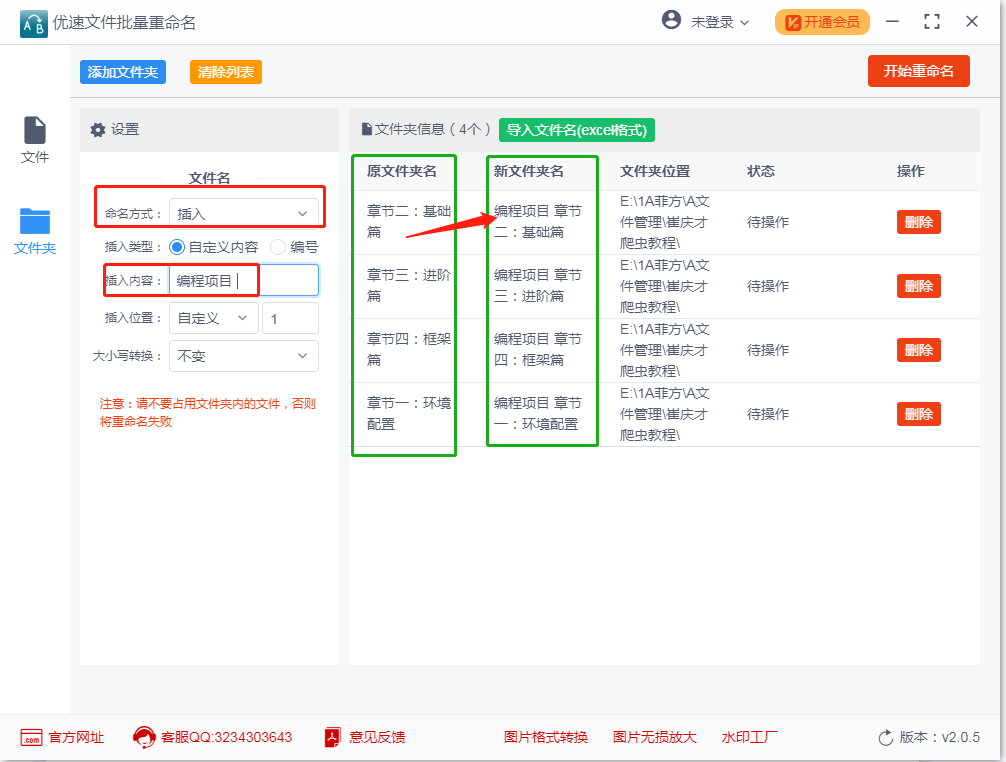Select the 编号 radio button

pyautogui.click(x=279, y=247)
